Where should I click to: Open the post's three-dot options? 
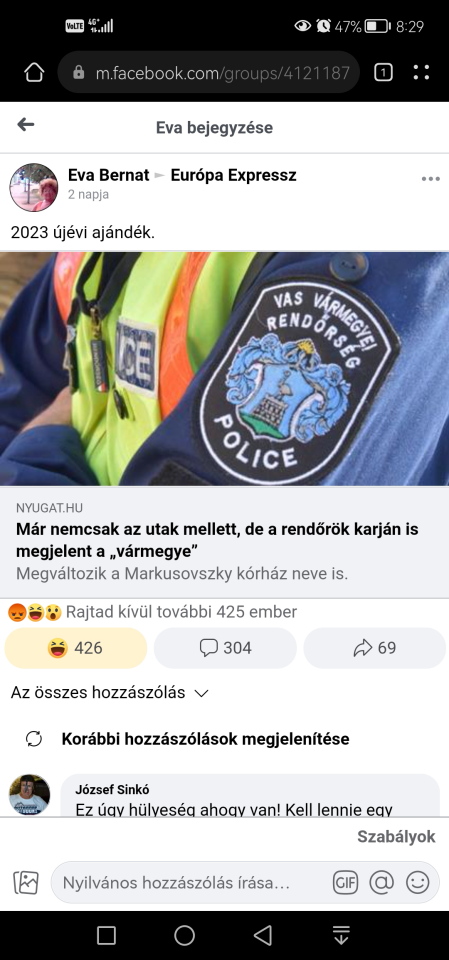click(431, 179)
